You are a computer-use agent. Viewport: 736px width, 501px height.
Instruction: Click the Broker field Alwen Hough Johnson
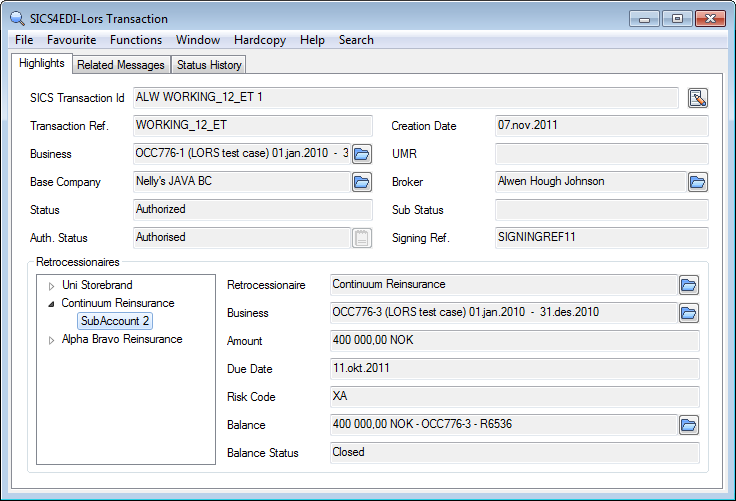tap(590, 182)
